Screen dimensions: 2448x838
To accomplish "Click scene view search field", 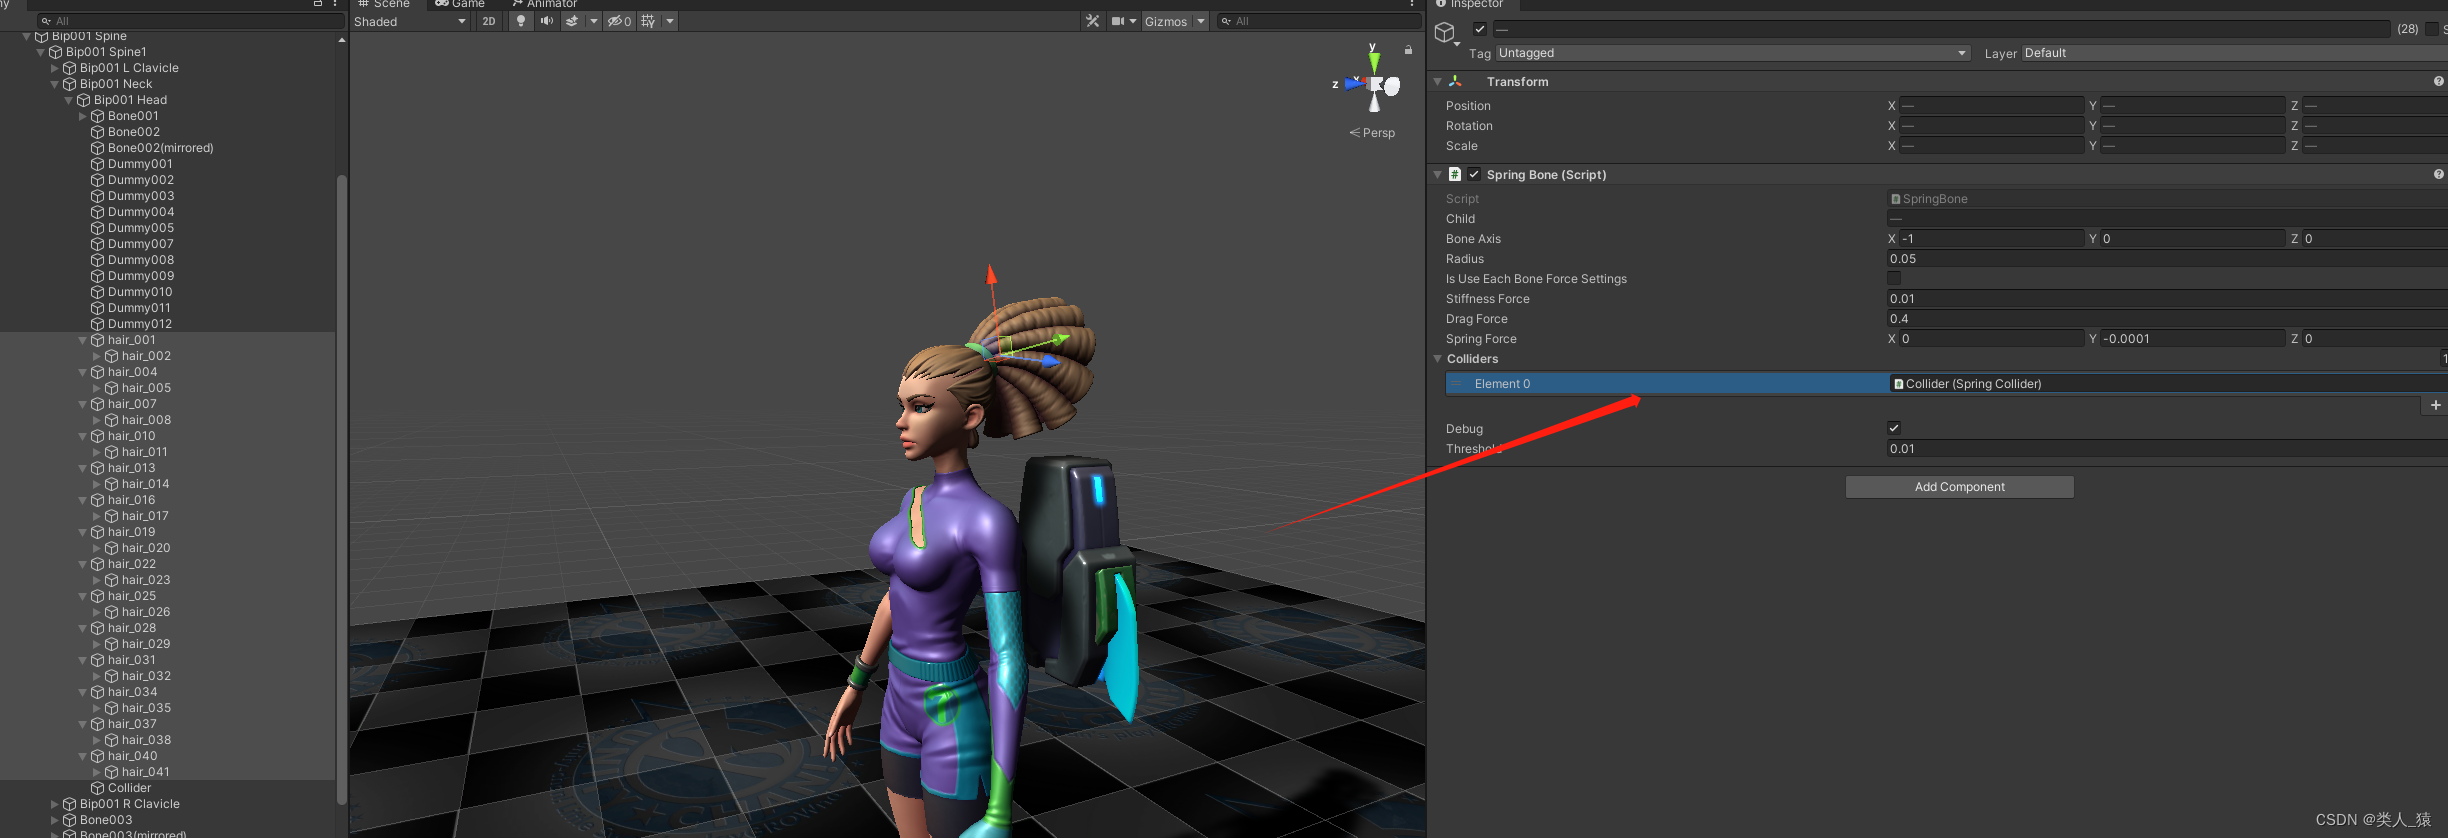I will (x=1319, y=21).
